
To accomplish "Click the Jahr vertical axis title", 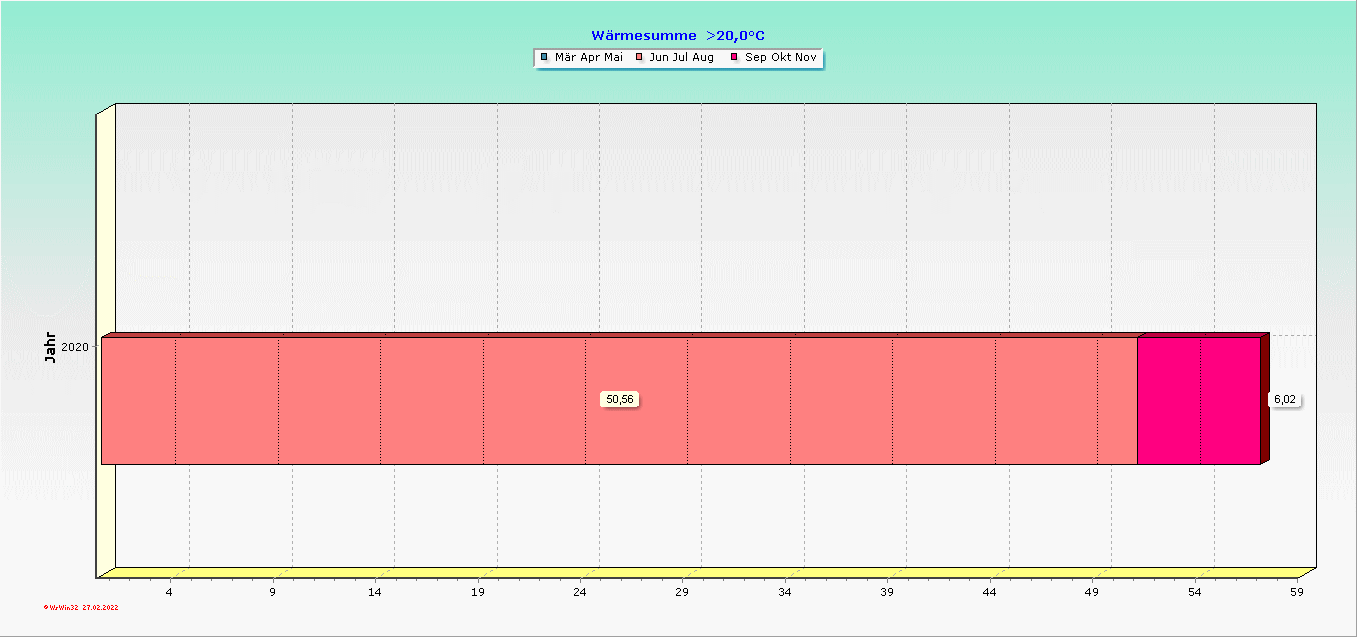I will pos(51,346).
